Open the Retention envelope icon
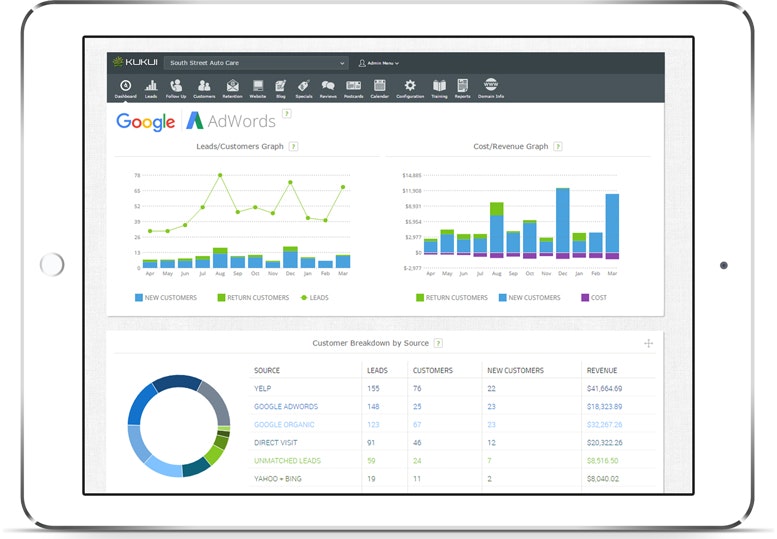This screenshot has width=777, height=539. (x=232, y=87)
